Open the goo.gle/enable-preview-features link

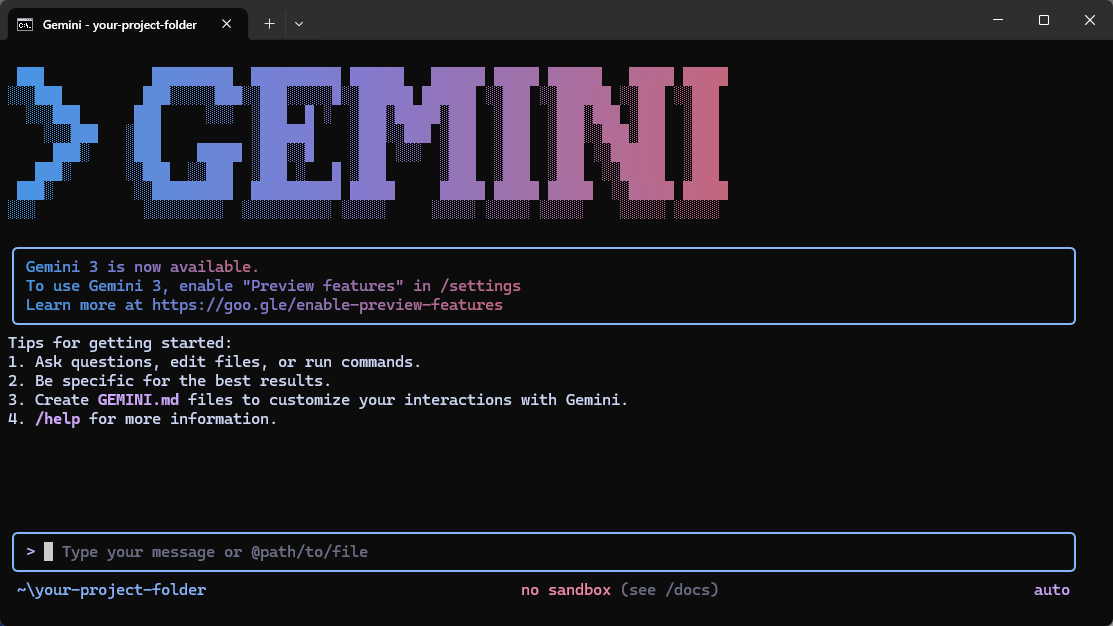point(327,304)
